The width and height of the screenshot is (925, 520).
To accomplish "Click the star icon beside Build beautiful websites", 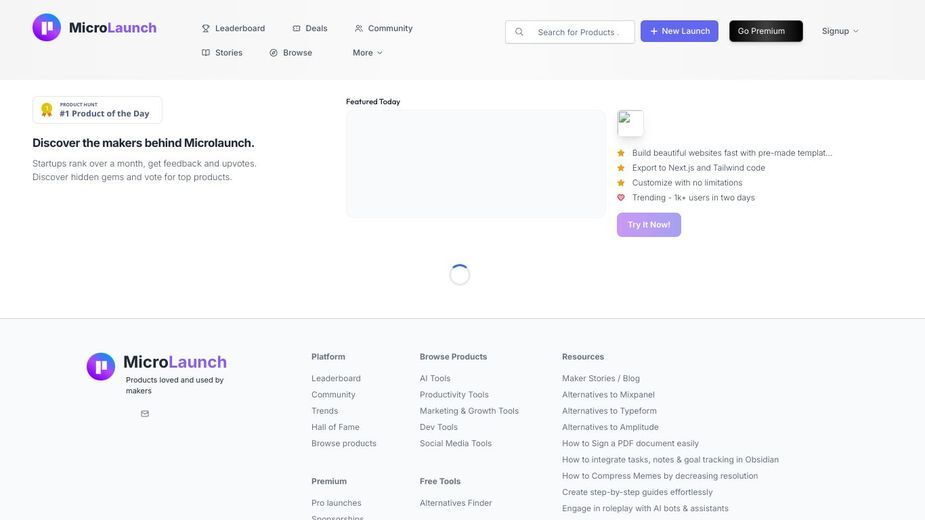I will click(x=621, y=153).
